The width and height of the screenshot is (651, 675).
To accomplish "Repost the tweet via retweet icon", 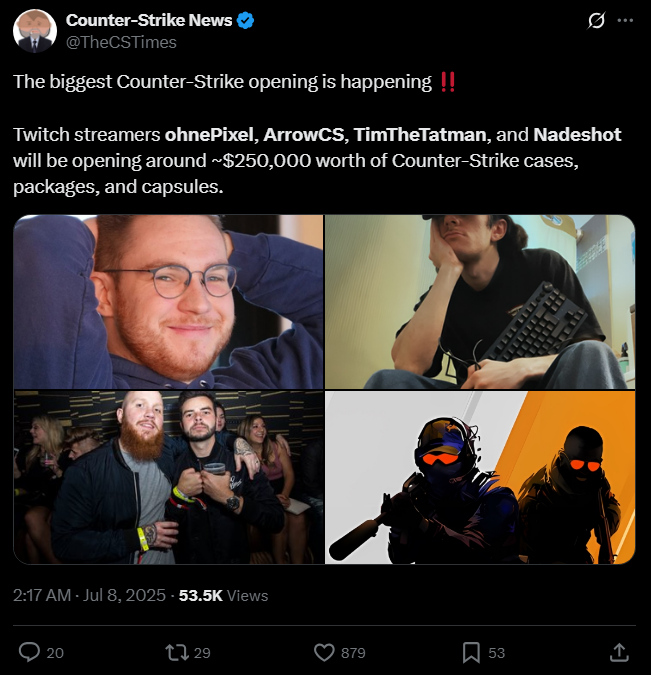I will click(177, 653).
